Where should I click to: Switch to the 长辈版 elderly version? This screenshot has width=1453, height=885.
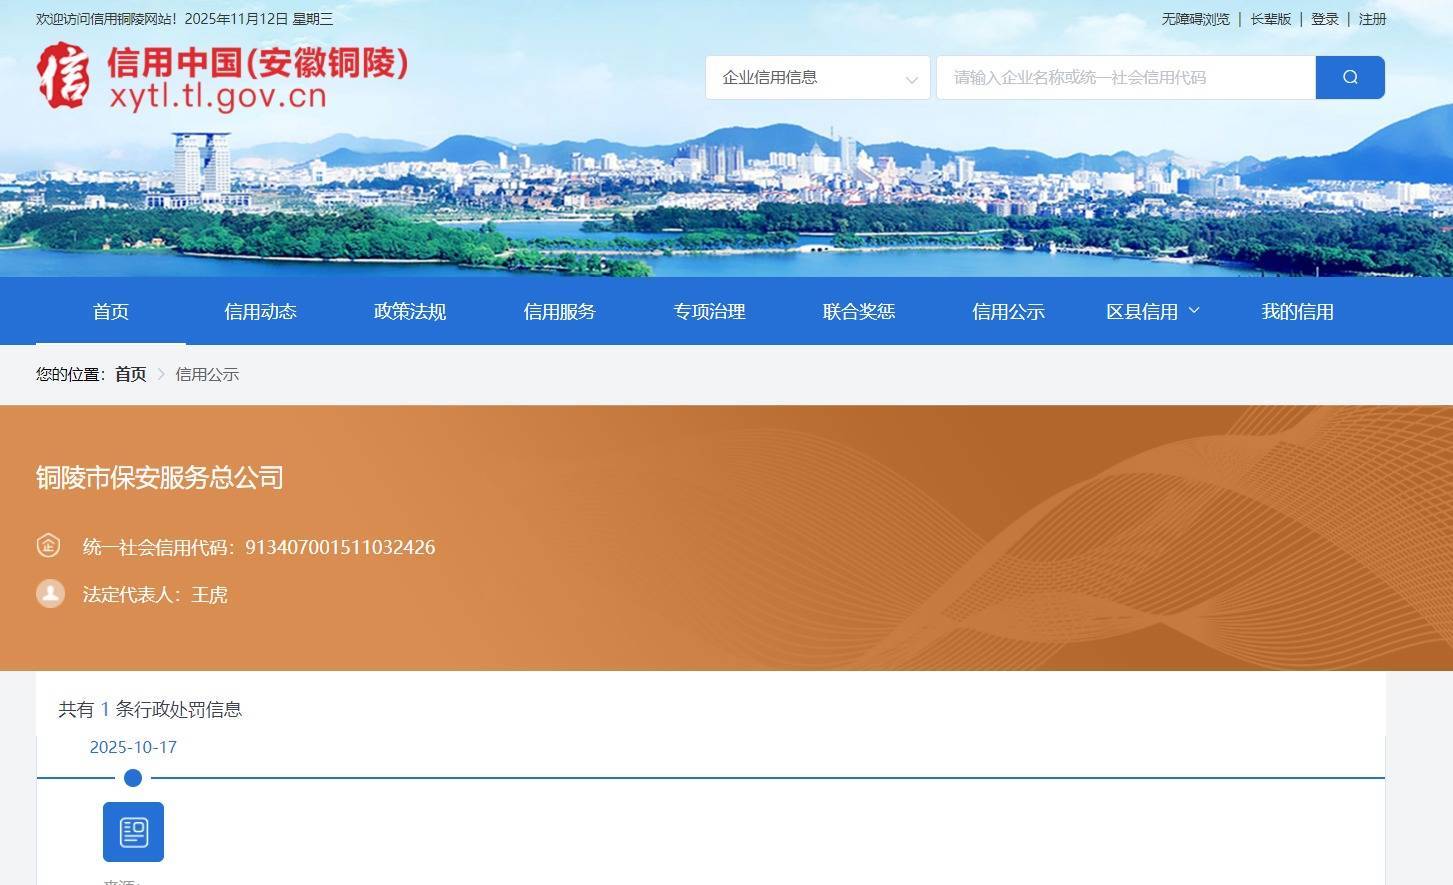coord(1270,18)
